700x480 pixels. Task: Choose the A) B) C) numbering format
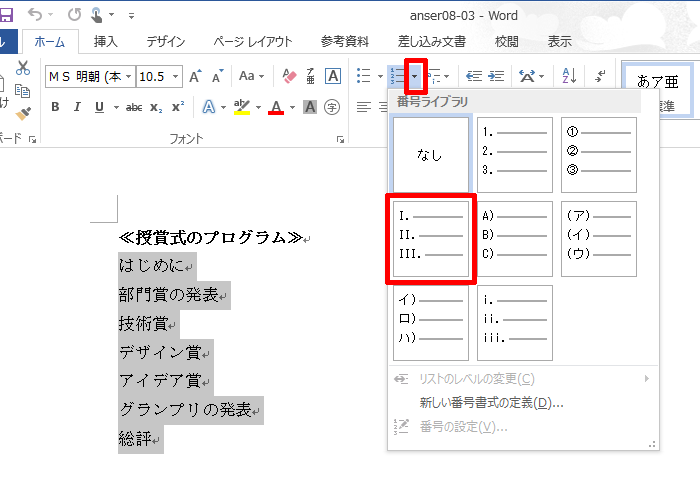click(x=515, y=239)
